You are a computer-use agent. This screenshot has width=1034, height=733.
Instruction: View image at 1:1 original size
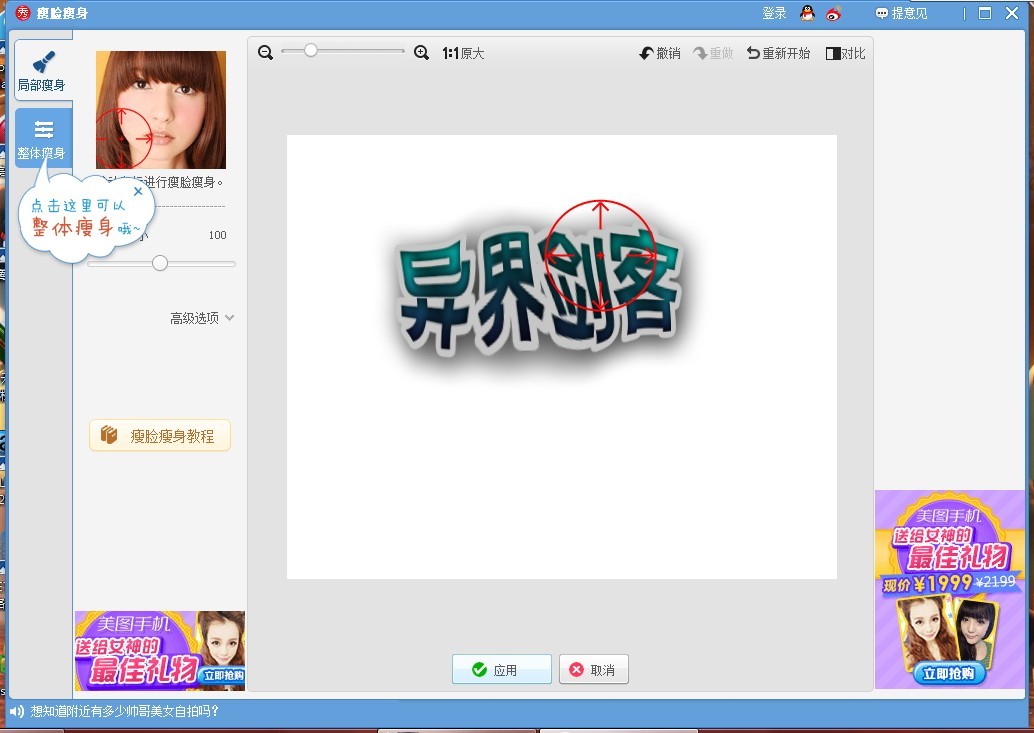[x=463, y=53]
